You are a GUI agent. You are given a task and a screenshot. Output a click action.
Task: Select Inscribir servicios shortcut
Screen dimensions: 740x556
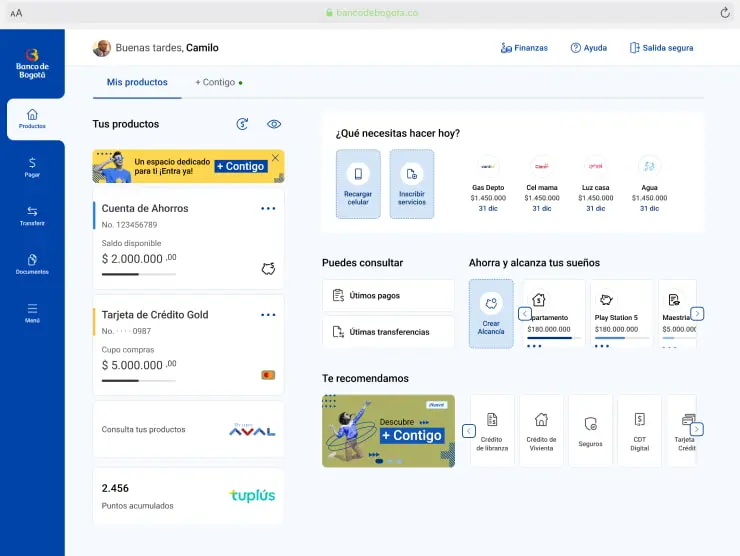(411, 184)
